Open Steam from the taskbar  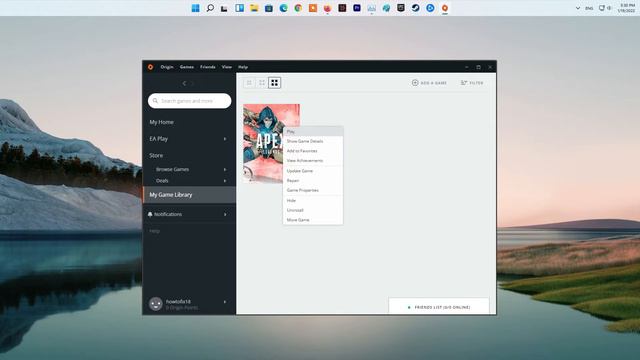click(416, 8)
